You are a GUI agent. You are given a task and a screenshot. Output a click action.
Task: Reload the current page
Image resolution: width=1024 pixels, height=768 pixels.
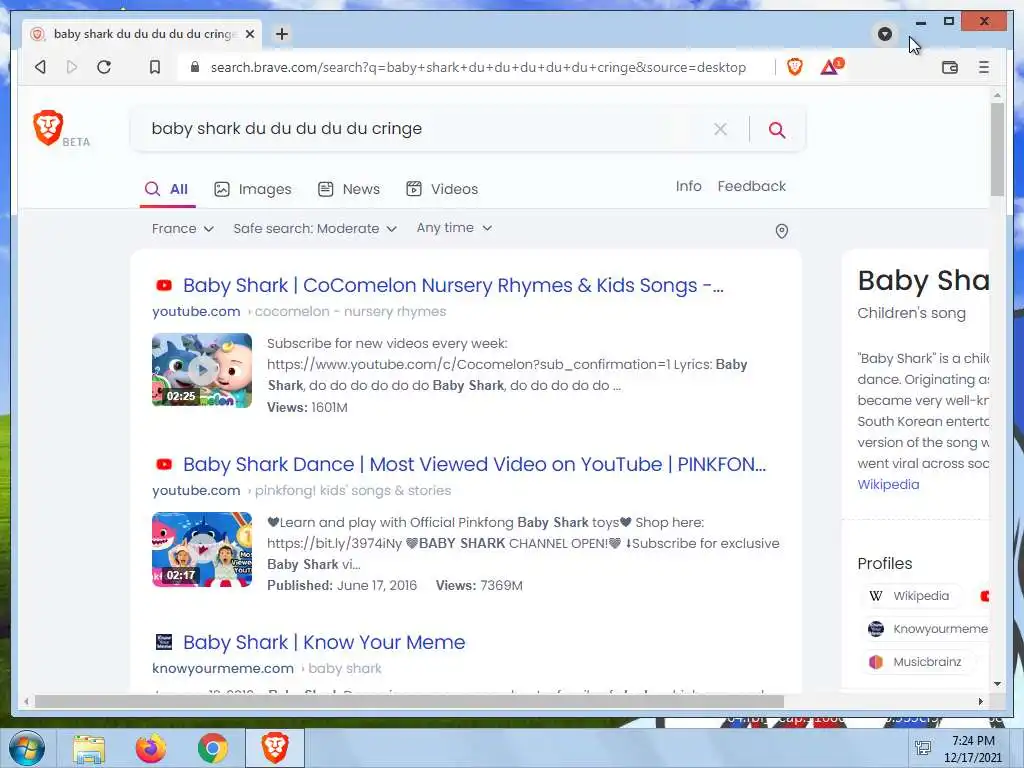coord(104,67)
